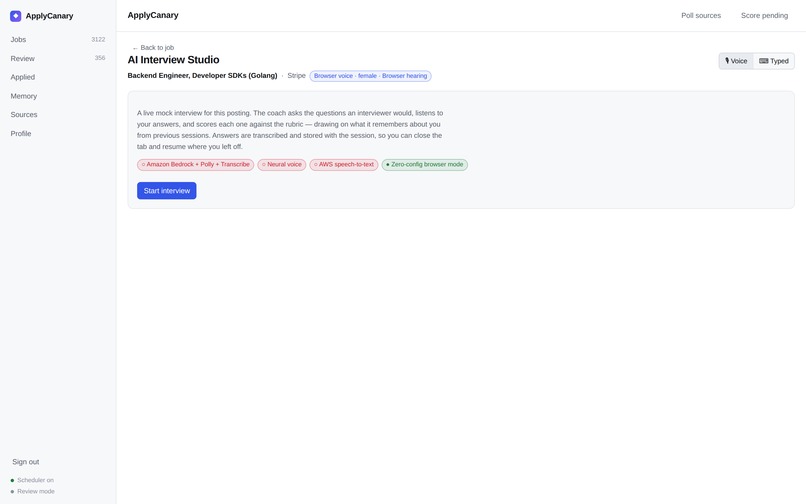This screenshot has height=504, width=806.
Task: Select the Zero-config browser mode chip
Action: click(x=425, y=165)
